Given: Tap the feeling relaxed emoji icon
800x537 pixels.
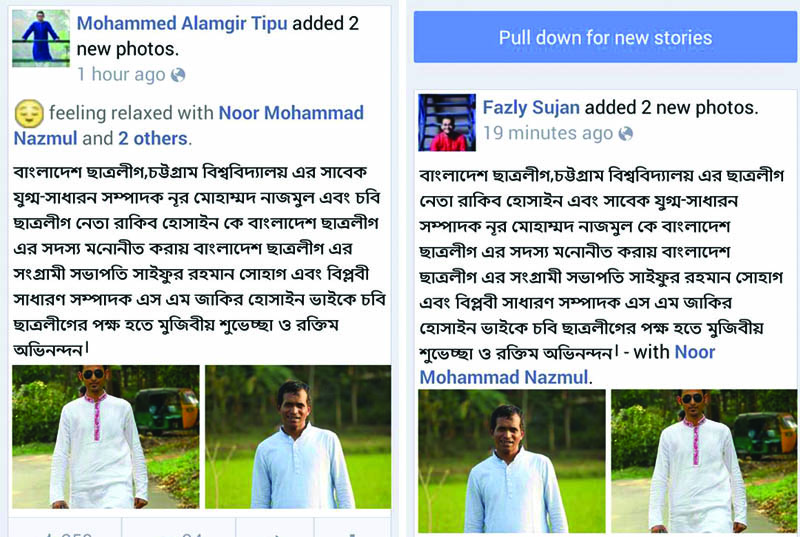Looking at the screenshot, I should (29, 113).
